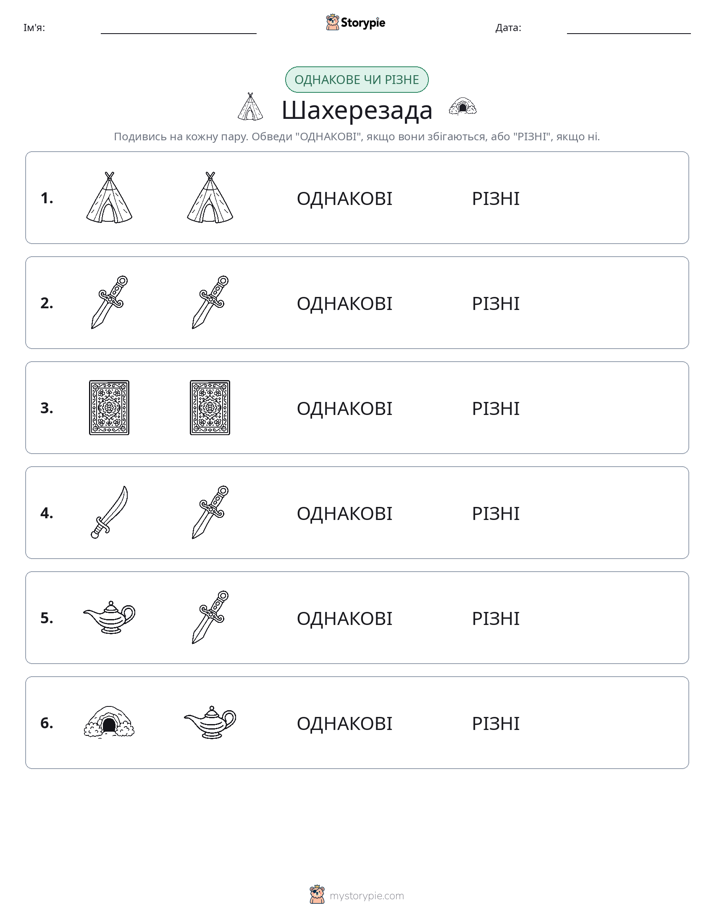Click the Дата date line field
714x924 pixels.
tap(629, 28)
